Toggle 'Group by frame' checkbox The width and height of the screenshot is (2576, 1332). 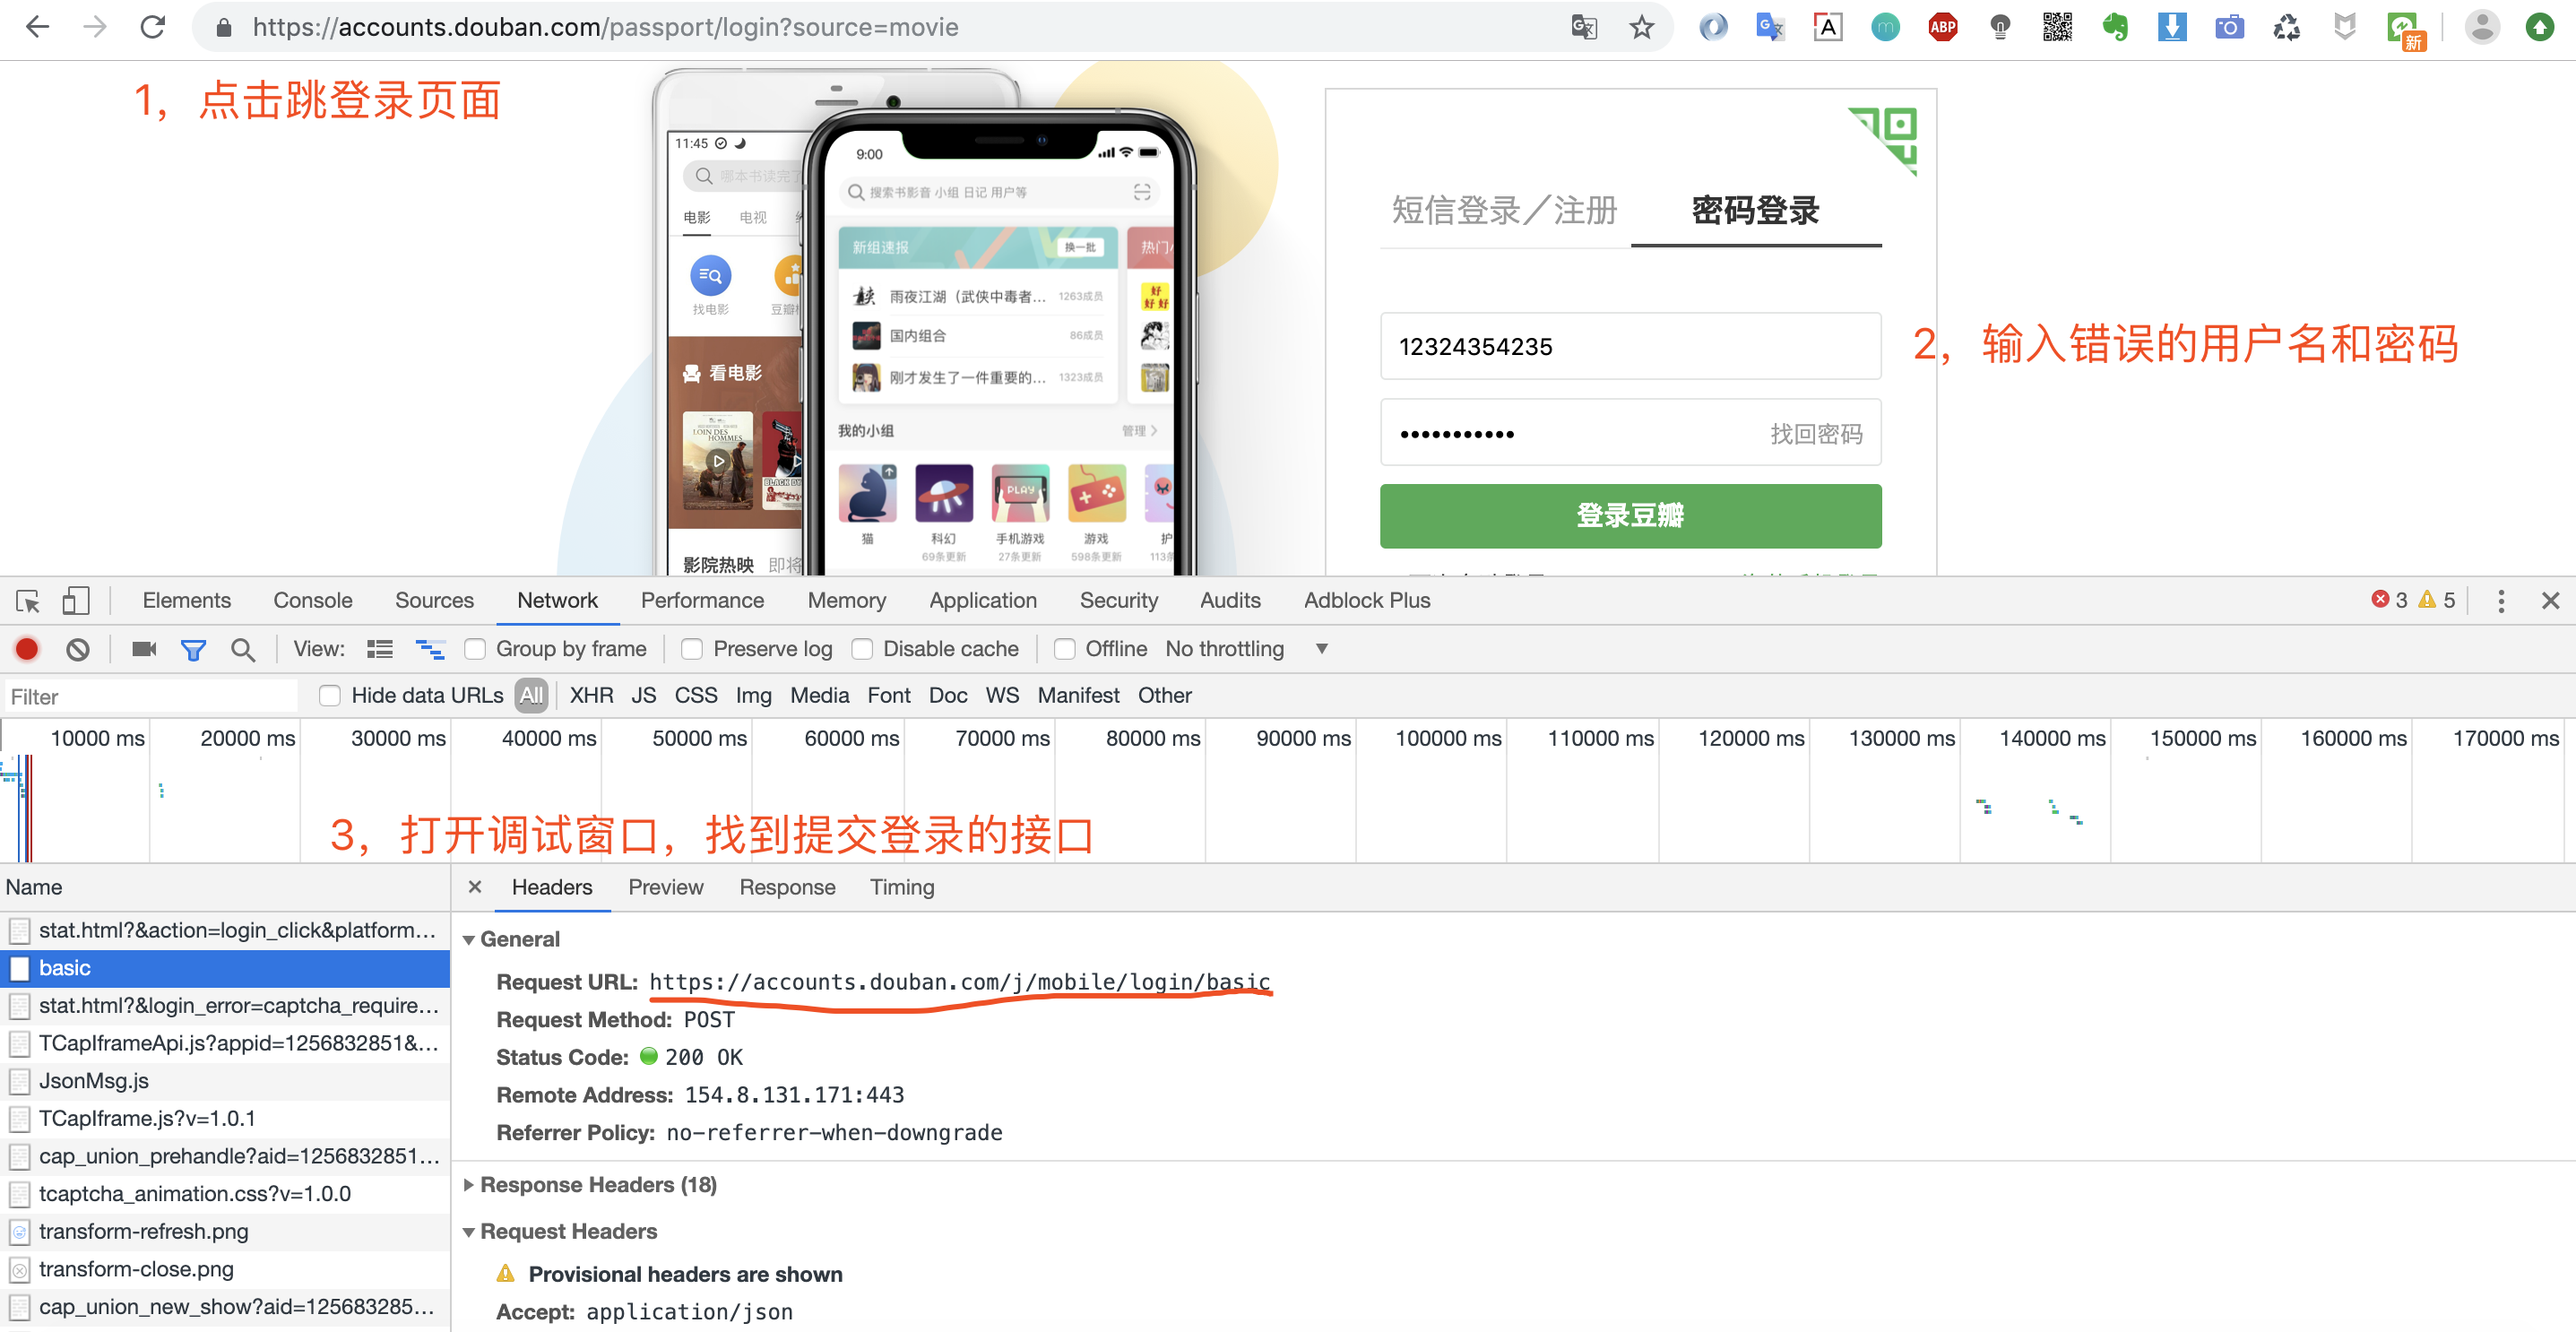click(x=475, y=651)
